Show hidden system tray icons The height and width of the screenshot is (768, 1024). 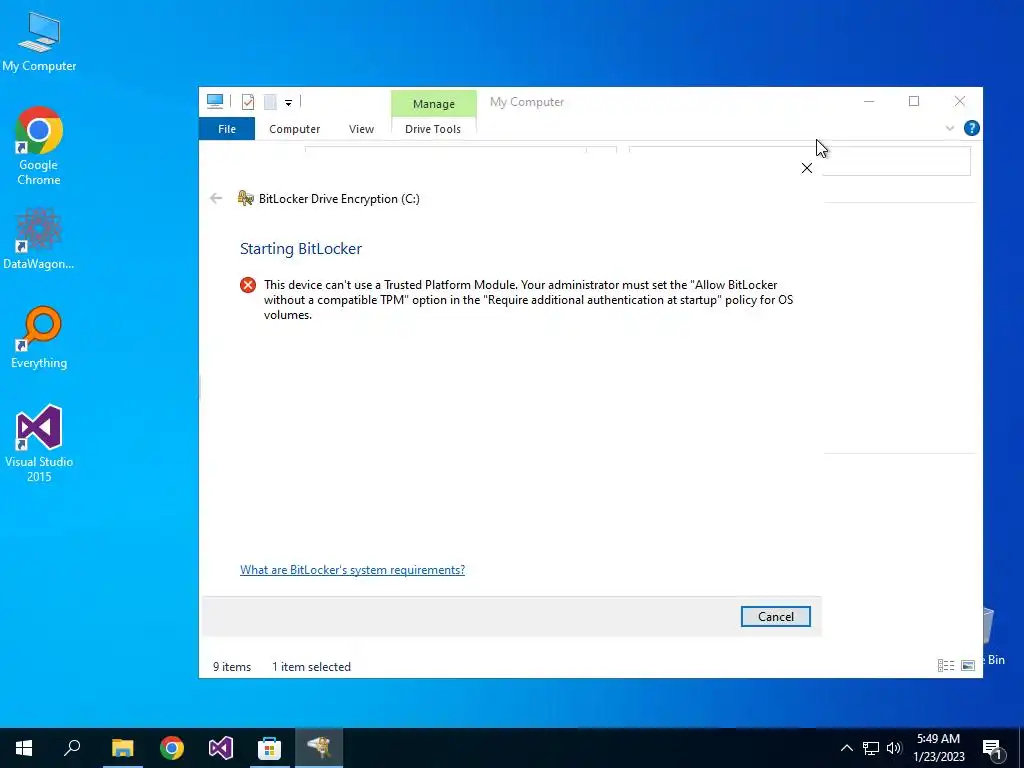(x=846, y=748)
